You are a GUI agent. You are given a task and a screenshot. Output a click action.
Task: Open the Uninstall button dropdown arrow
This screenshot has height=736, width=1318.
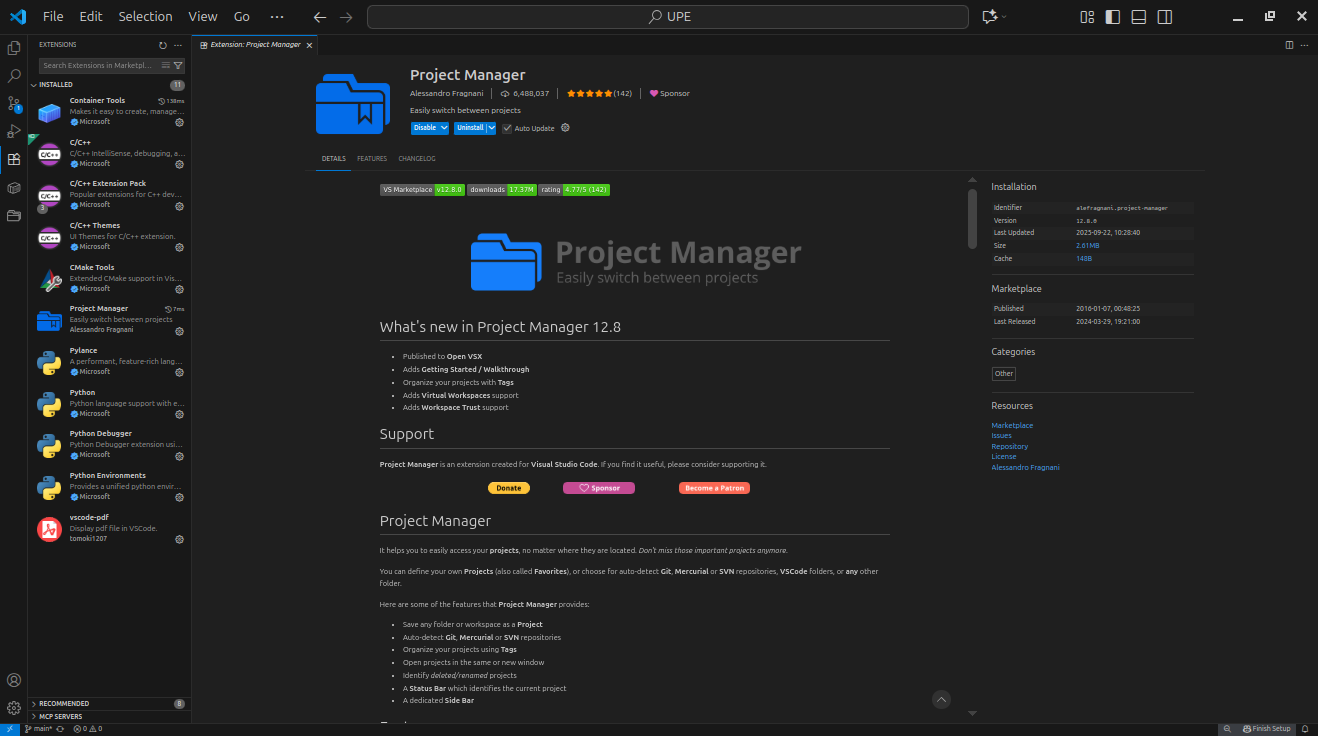489,127
